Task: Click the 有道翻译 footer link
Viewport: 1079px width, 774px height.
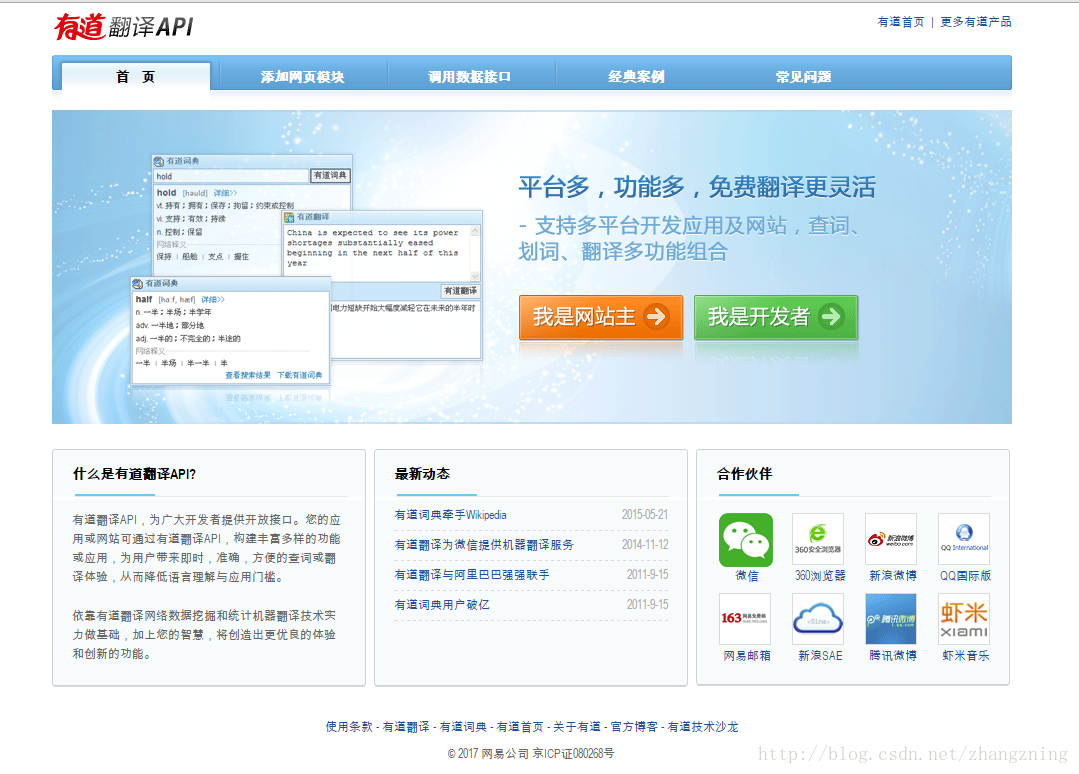Action: coord(406,727)
